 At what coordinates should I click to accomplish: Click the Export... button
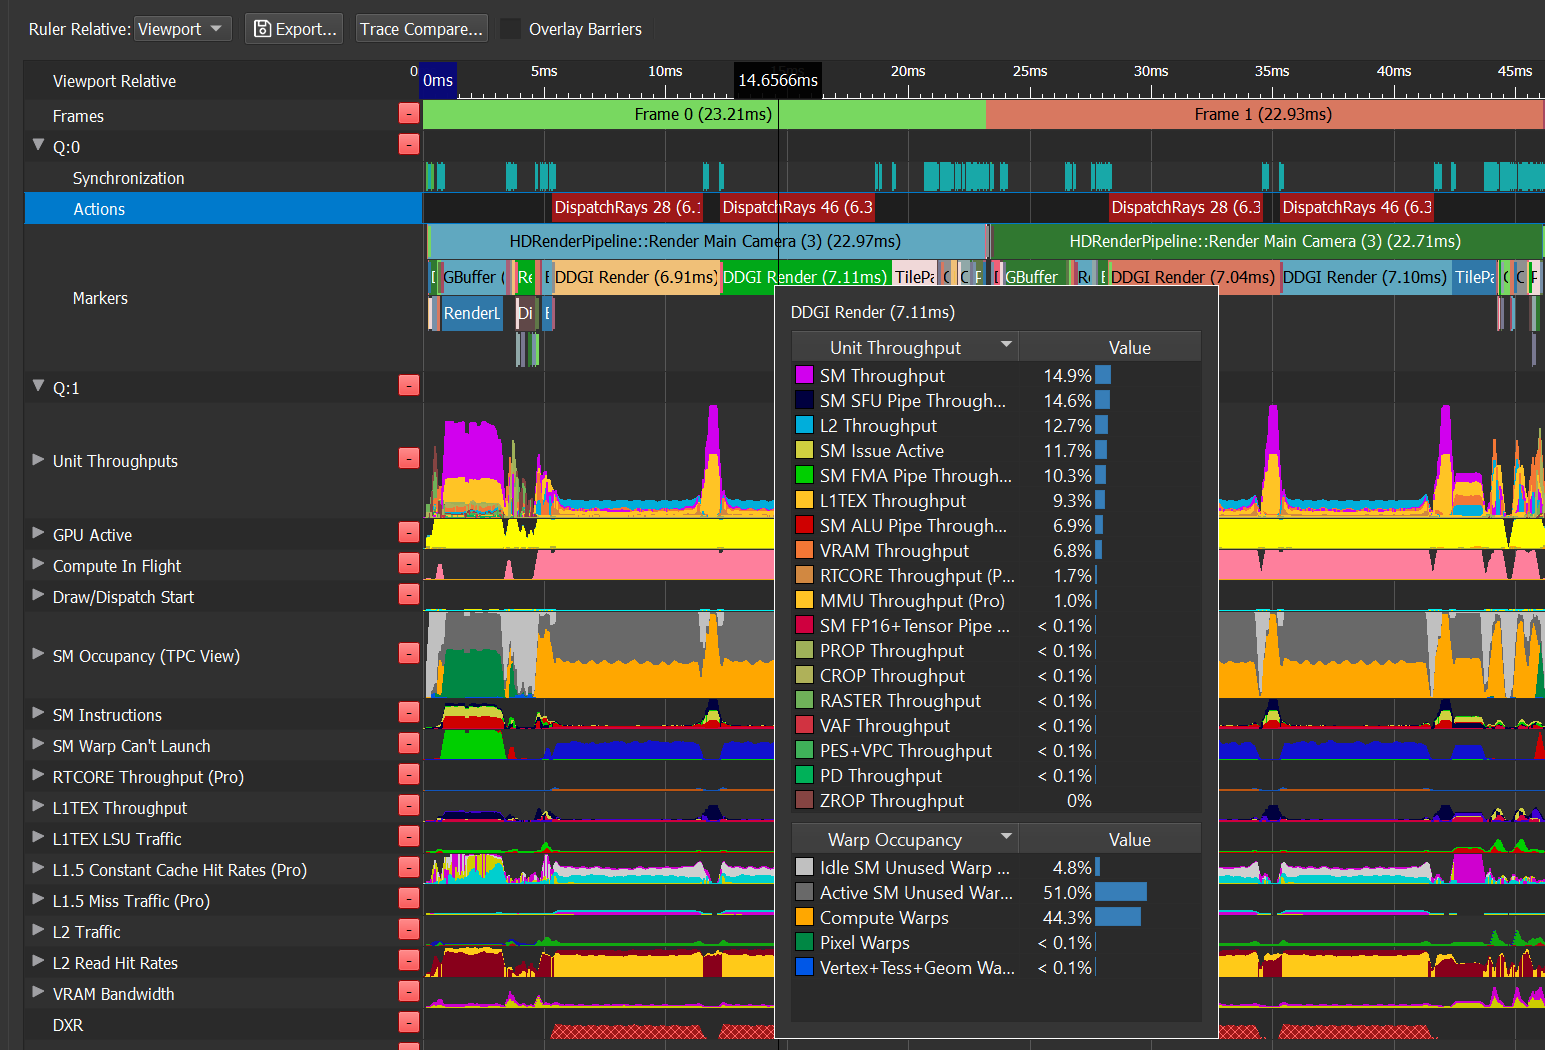[294, 29]
